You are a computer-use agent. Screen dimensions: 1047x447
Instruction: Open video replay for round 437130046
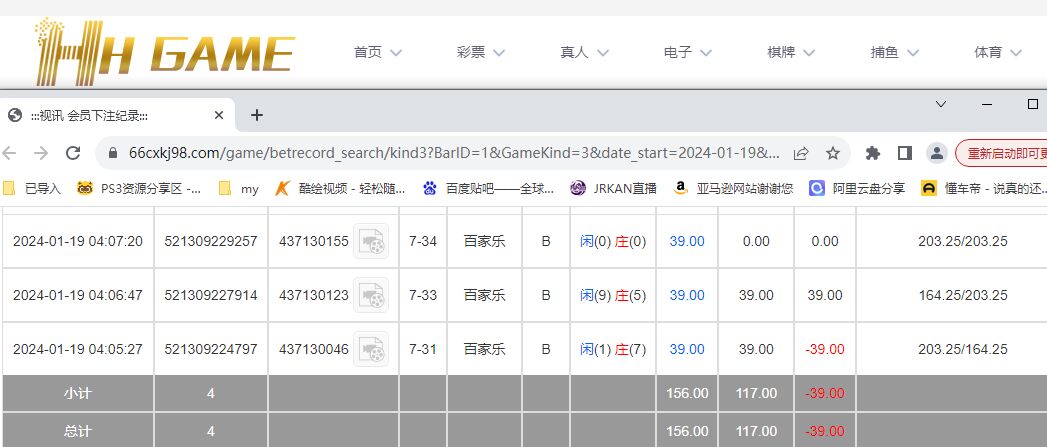371,349
